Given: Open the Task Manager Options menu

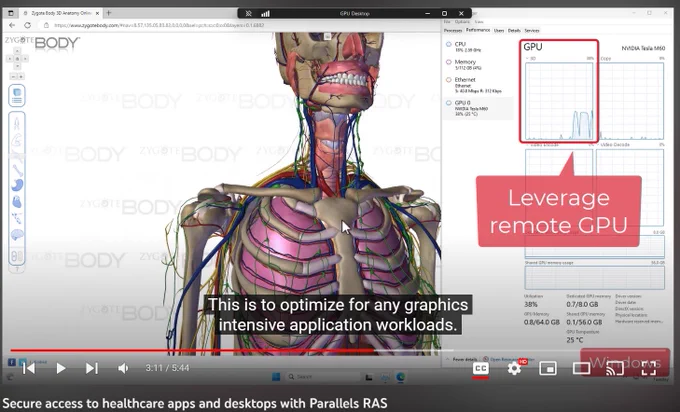Looking at the screenshot, I should click(x=462, y=22).
